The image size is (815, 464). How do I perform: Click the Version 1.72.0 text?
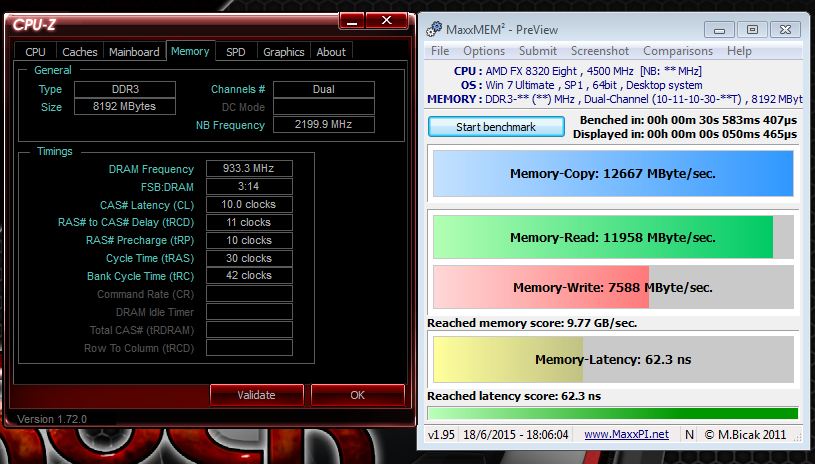pyautogui.click(x=52, y=419)
